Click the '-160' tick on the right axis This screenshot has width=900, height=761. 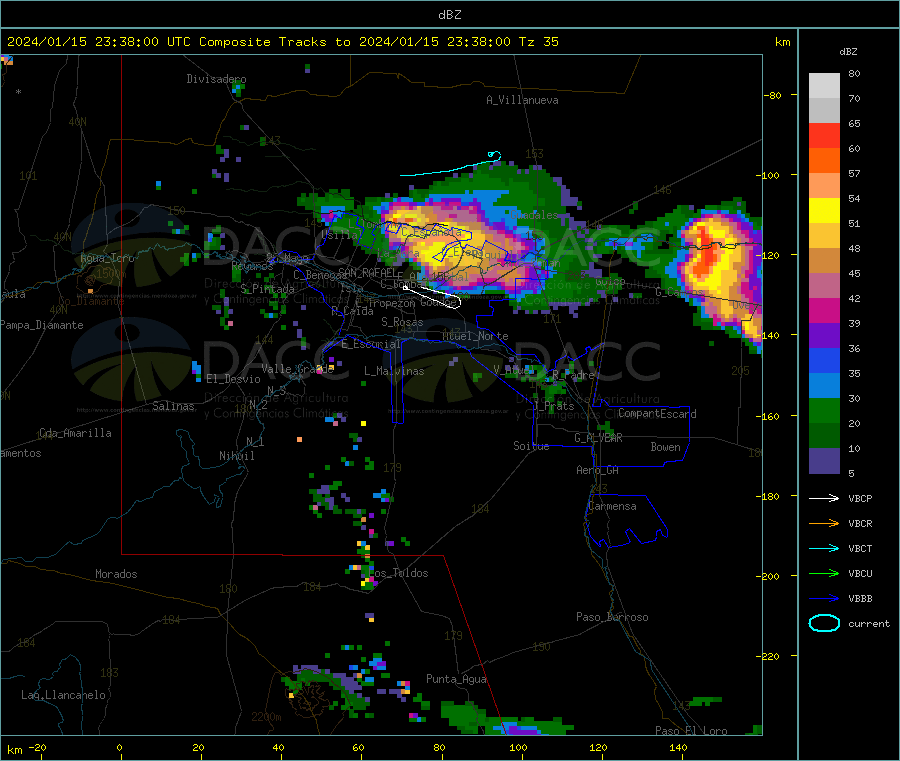click(x=769, y=416)
